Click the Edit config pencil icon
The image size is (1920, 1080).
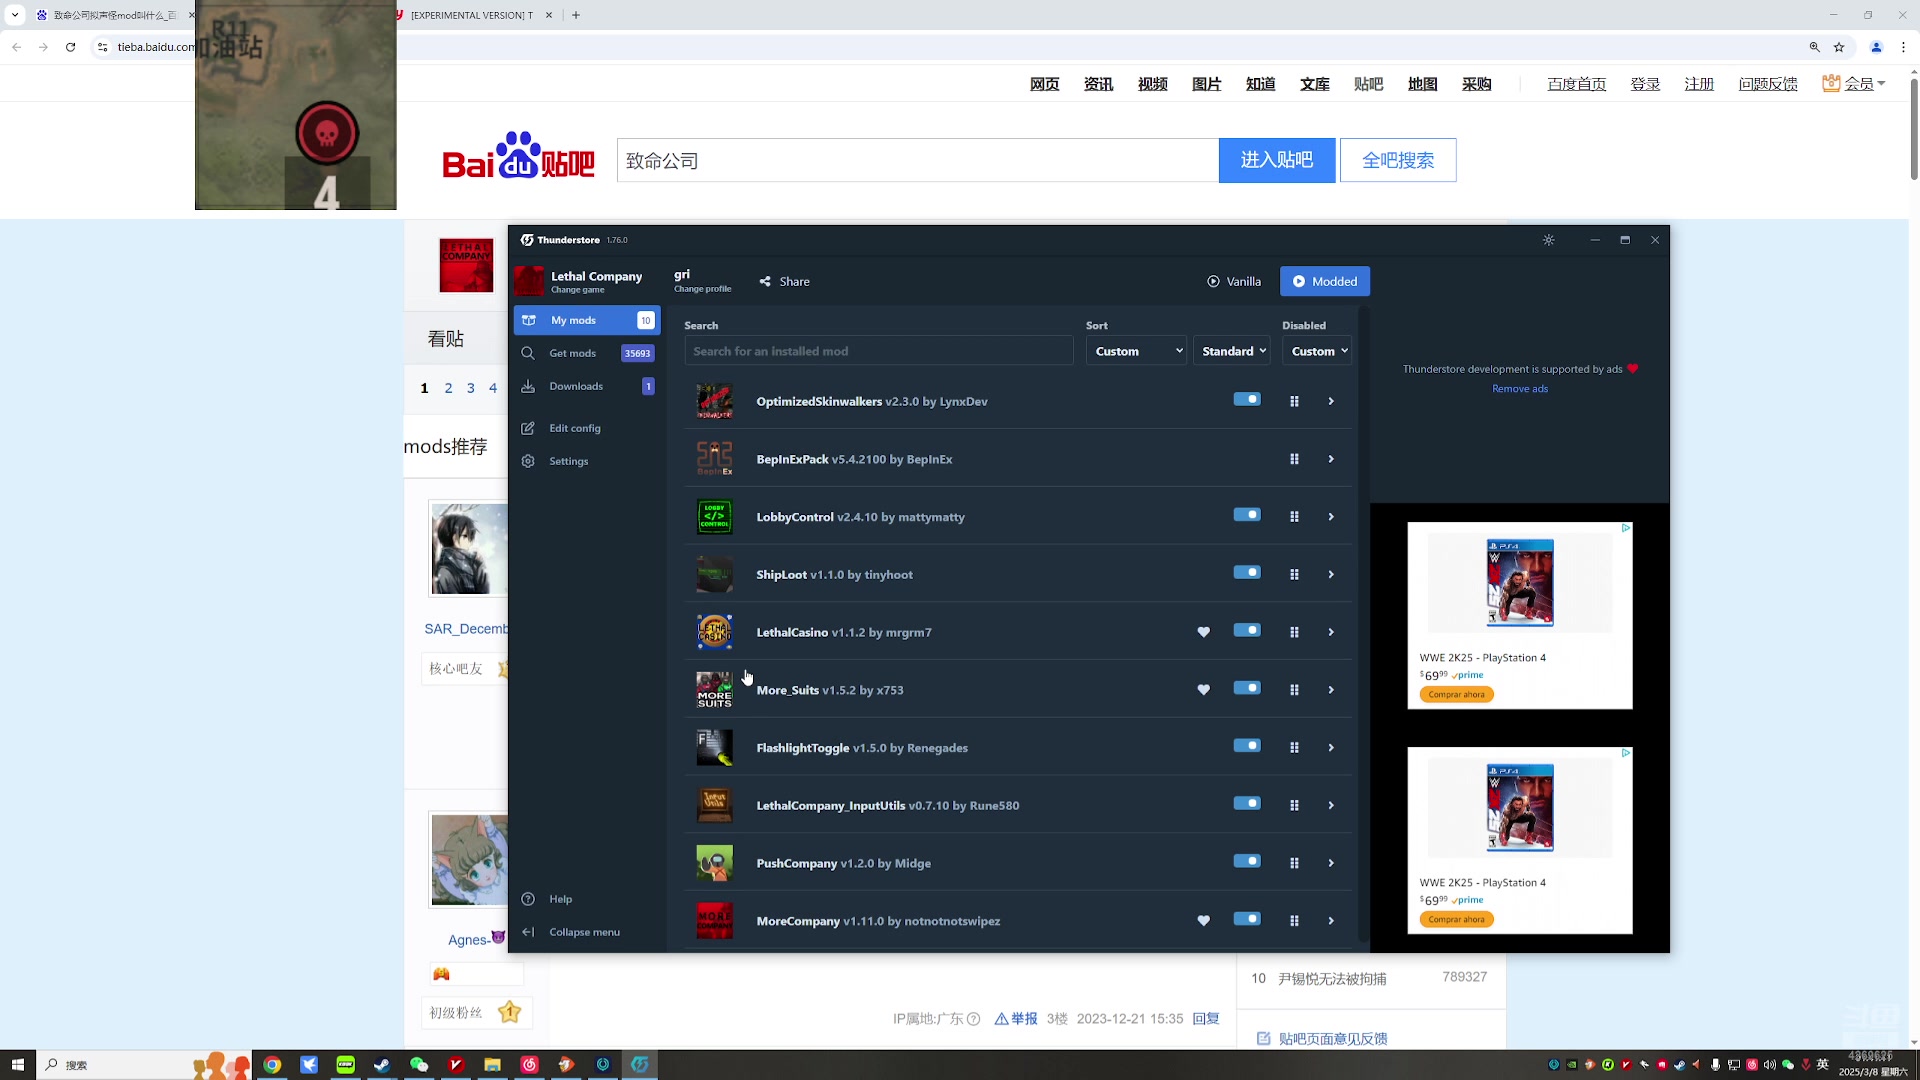click(528, 428)
